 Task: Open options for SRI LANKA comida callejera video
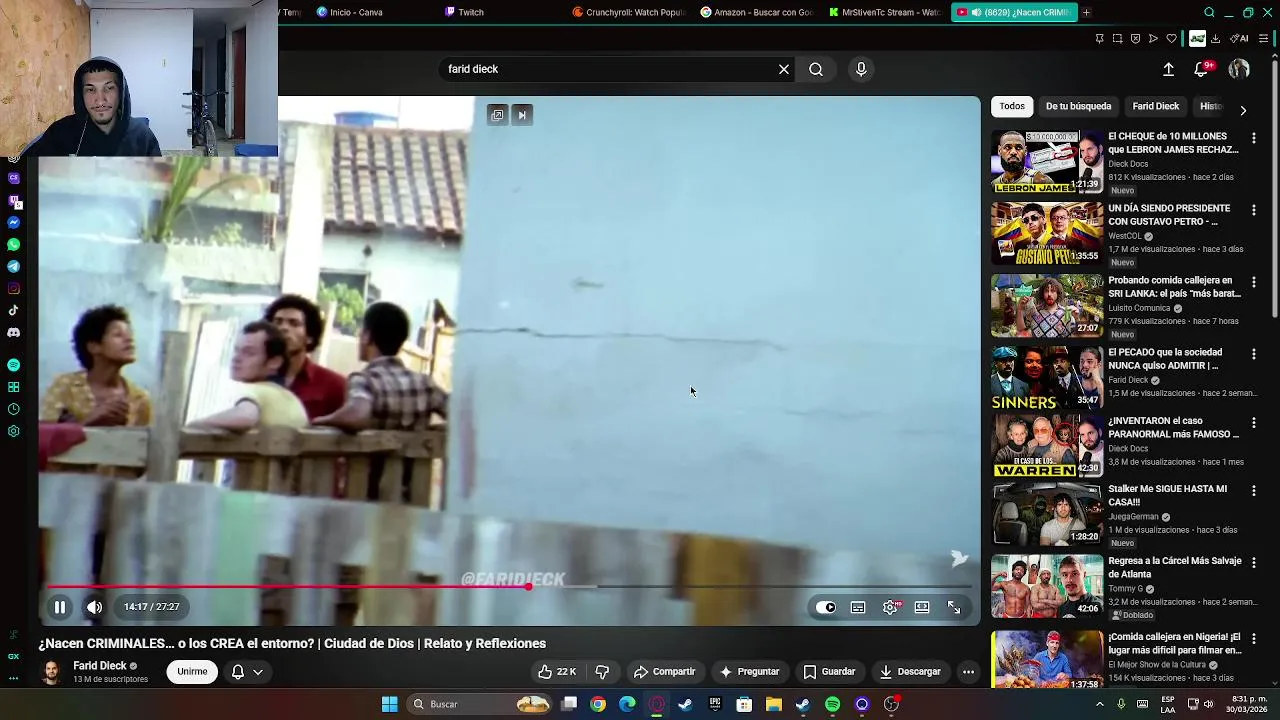point(1254,282)
